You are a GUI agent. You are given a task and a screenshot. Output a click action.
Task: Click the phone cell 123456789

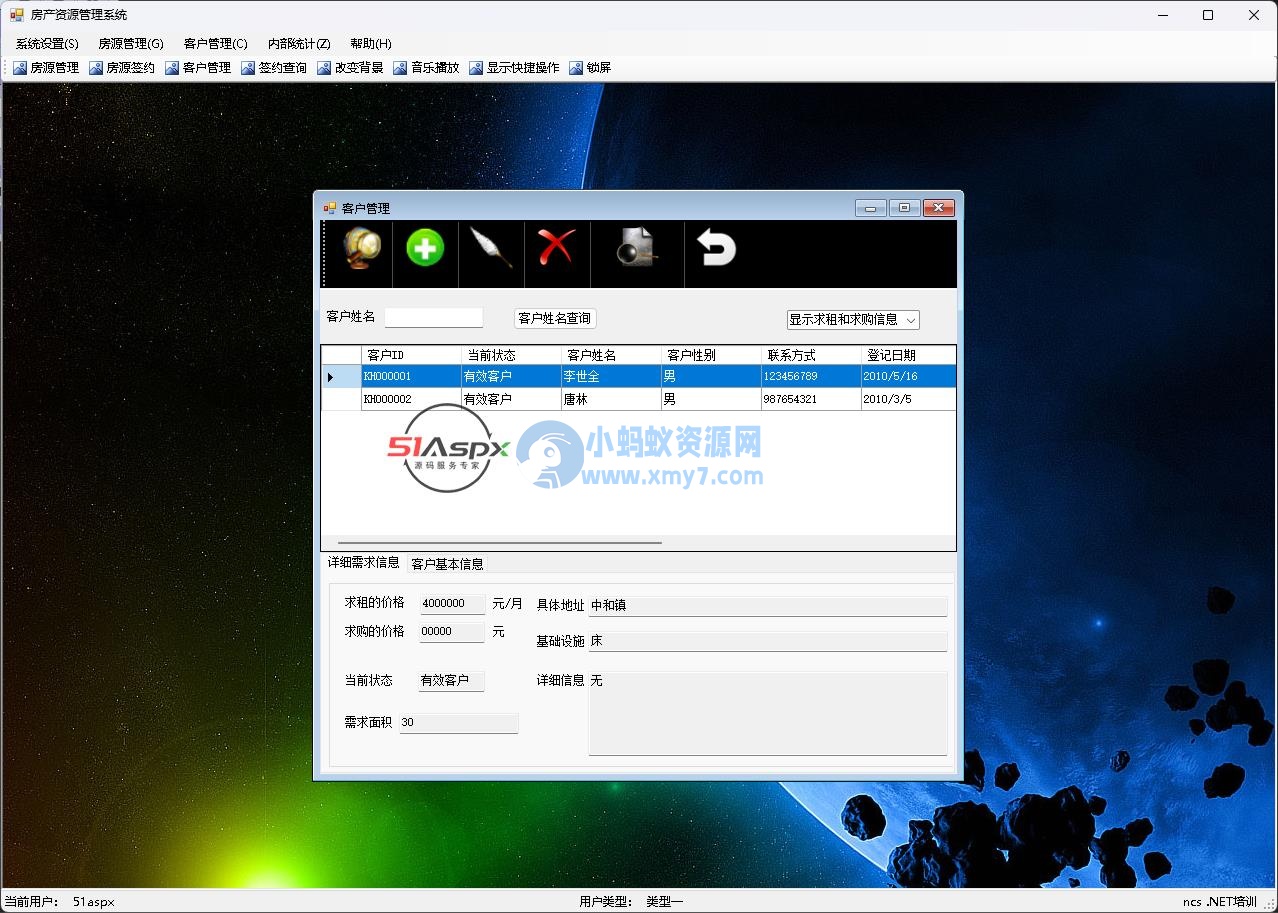pyautogui.click(x=811, y=377)
